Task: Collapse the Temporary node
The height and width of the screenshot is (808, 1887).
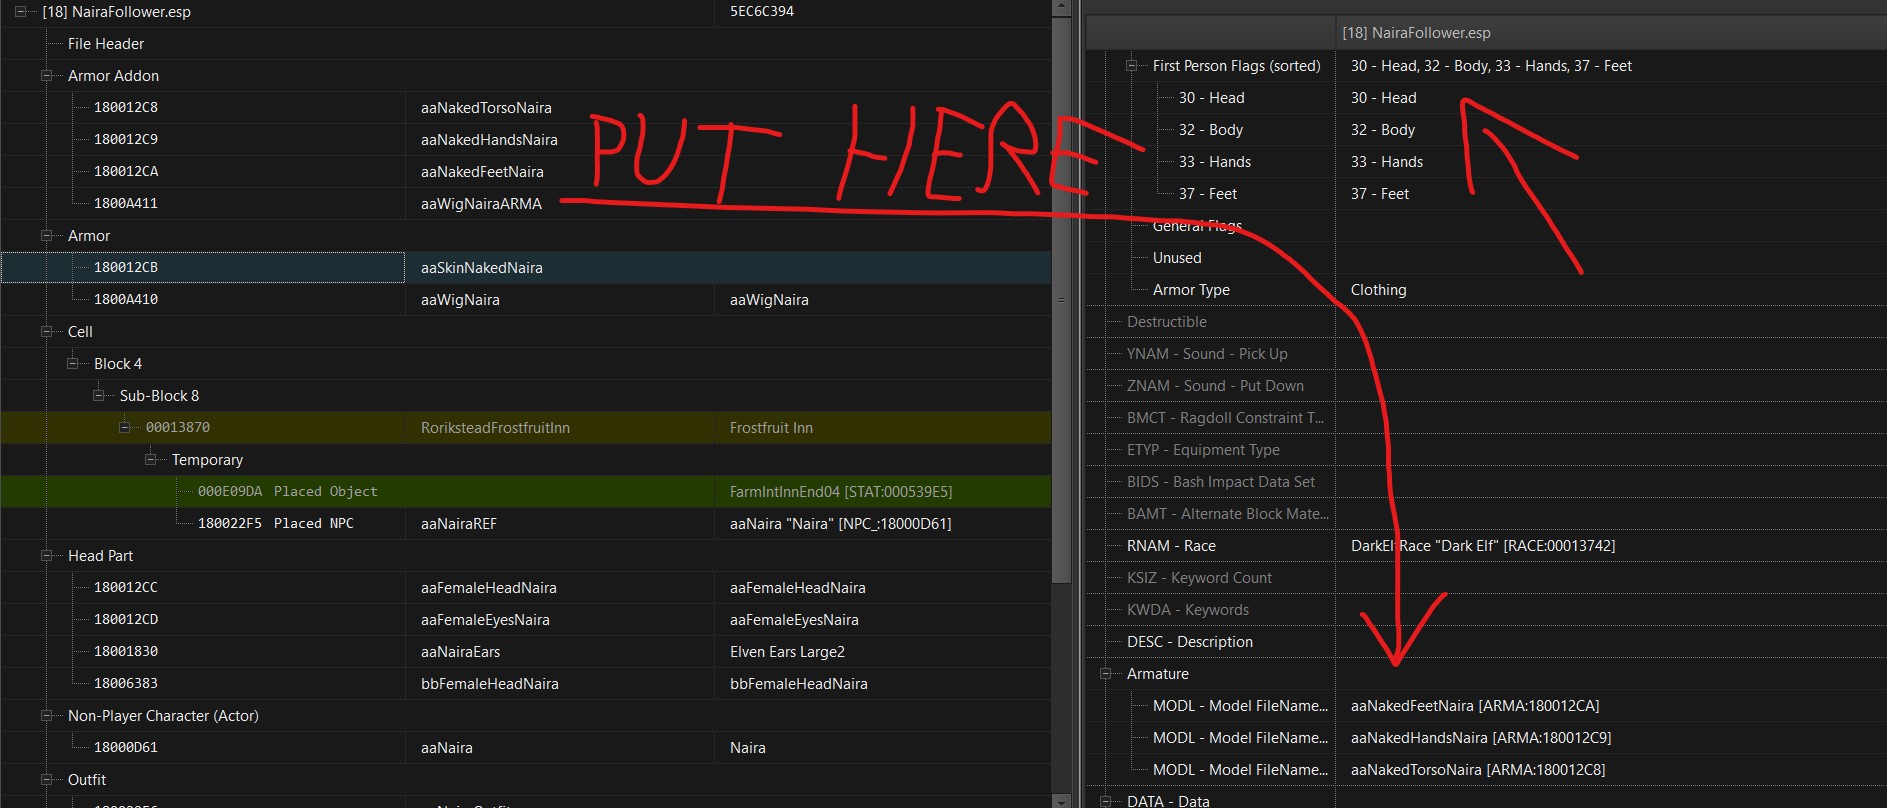Action: (x=150, y=460)
